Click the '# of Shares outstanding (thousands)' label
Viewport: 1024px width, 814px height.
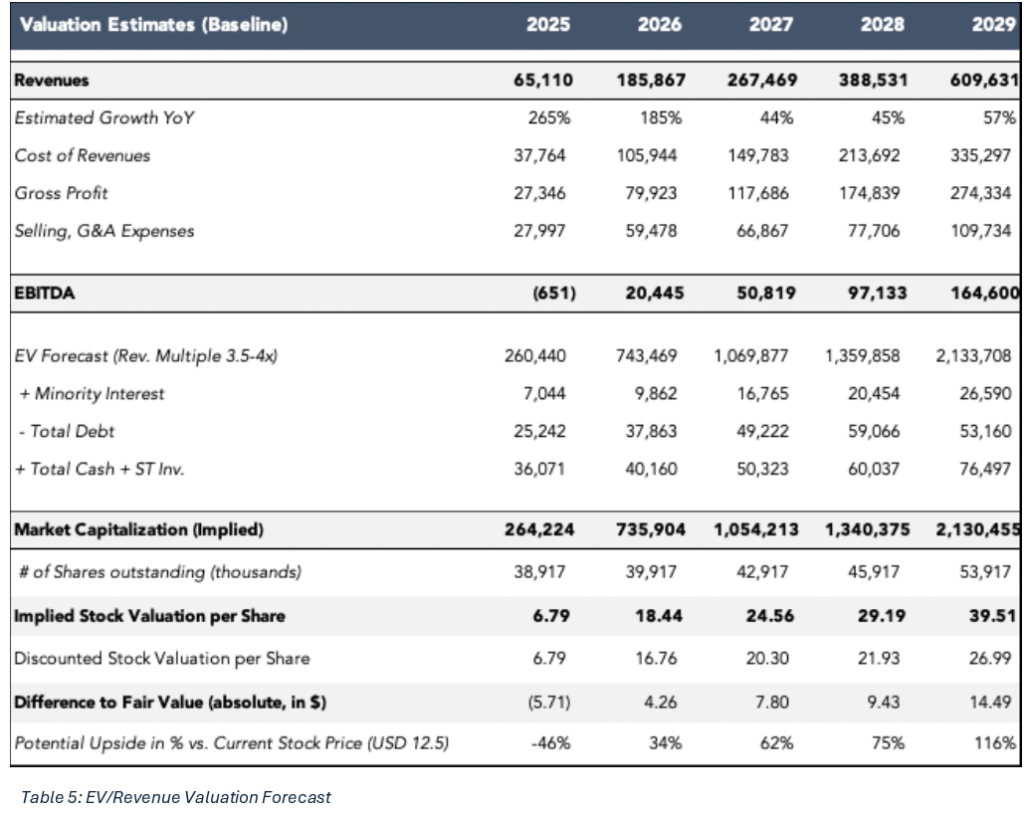(160, 572)
